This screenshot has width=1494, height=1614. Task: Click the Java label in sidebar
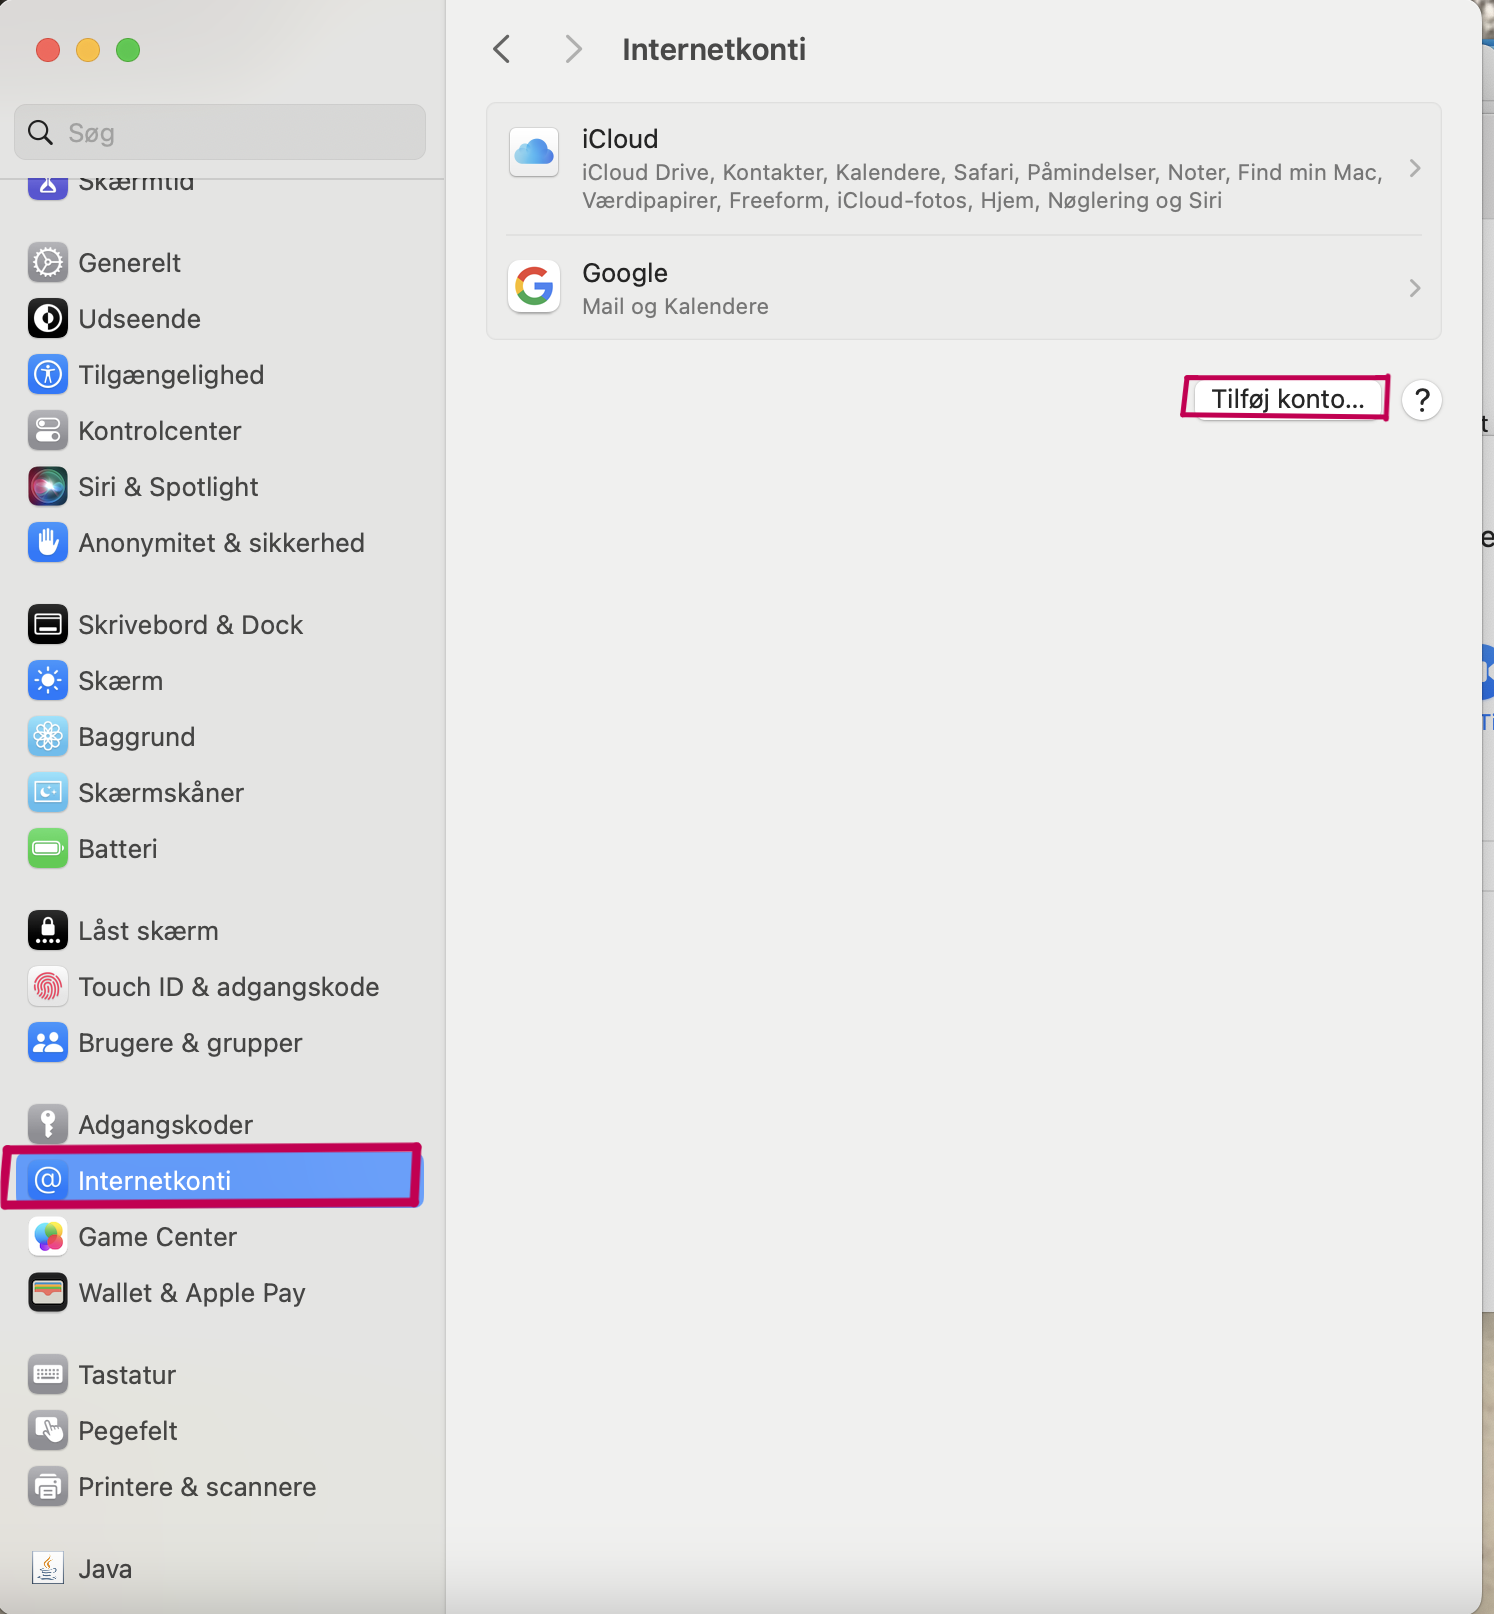tap(105, 1569)
